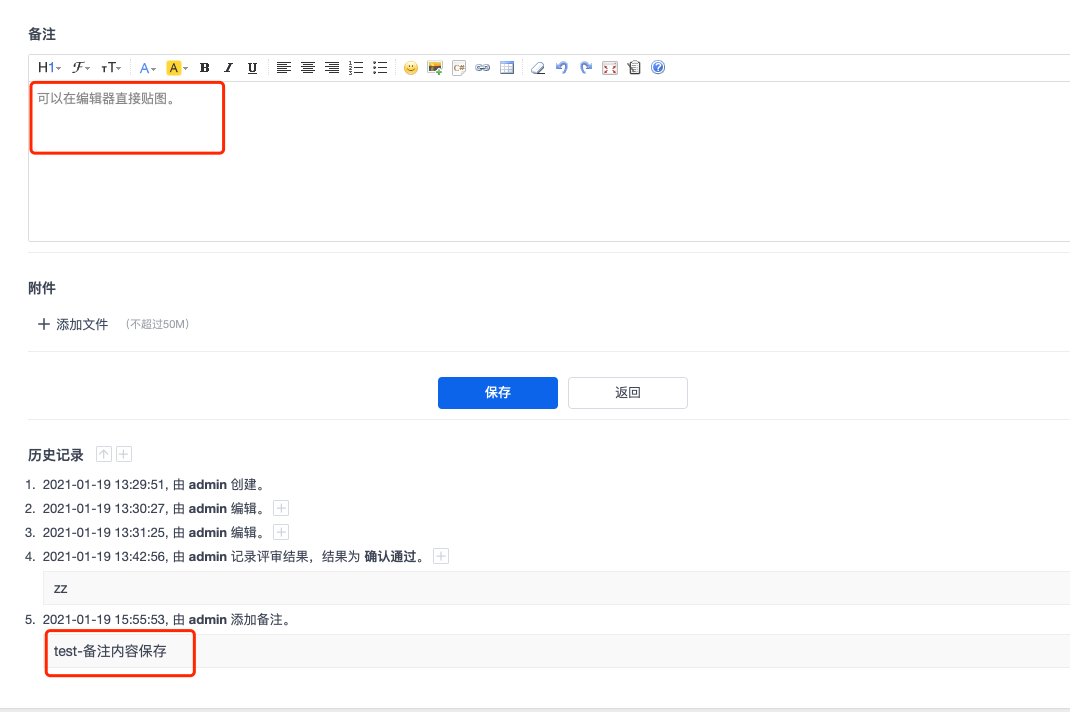Open the yellow highlight color picker

click(177, 68)
